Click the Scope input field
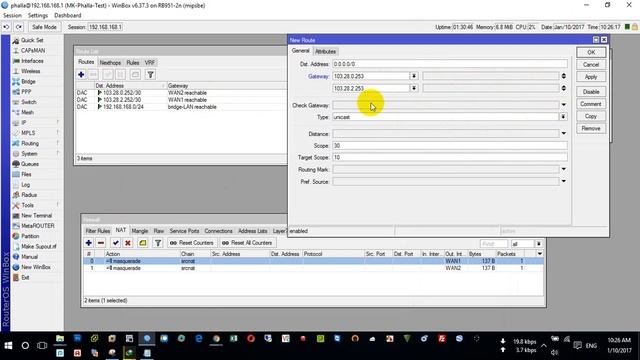This screenshot has height=360, width=640. (449, 146)
